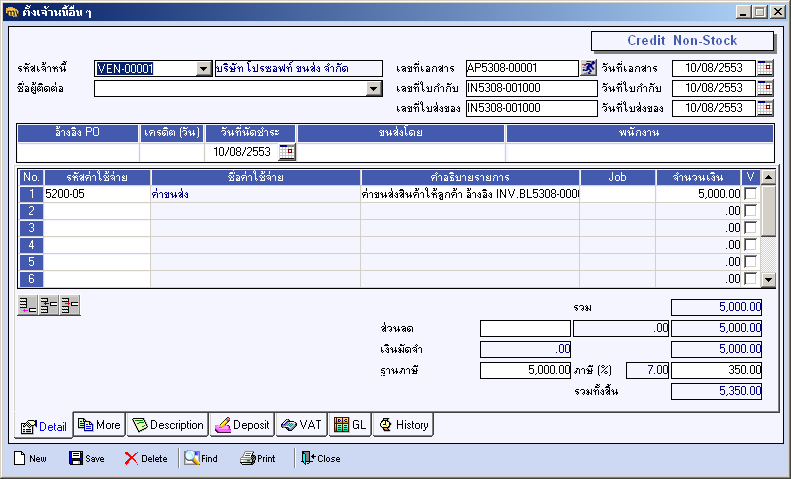Click the ส่วนลด discount input field
The width and height of the screenshot is (791, 479).
(x=525, y=328)
